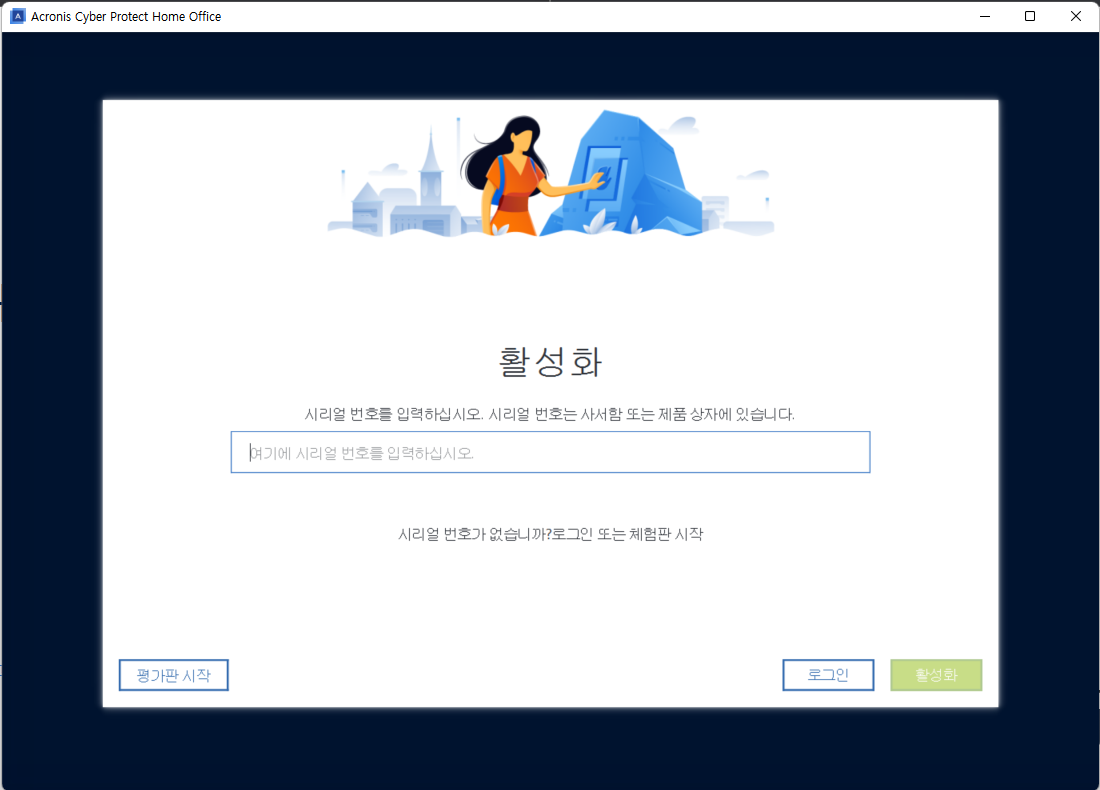Close the Acronis Cyber Protect window
The image size is (1100, 790).
point(1075,16)
